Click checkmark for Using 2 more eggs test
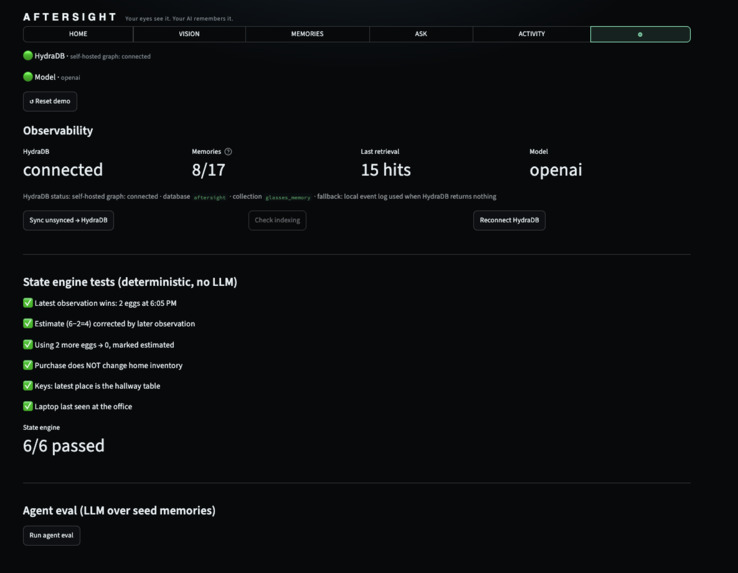 (28, 345)
